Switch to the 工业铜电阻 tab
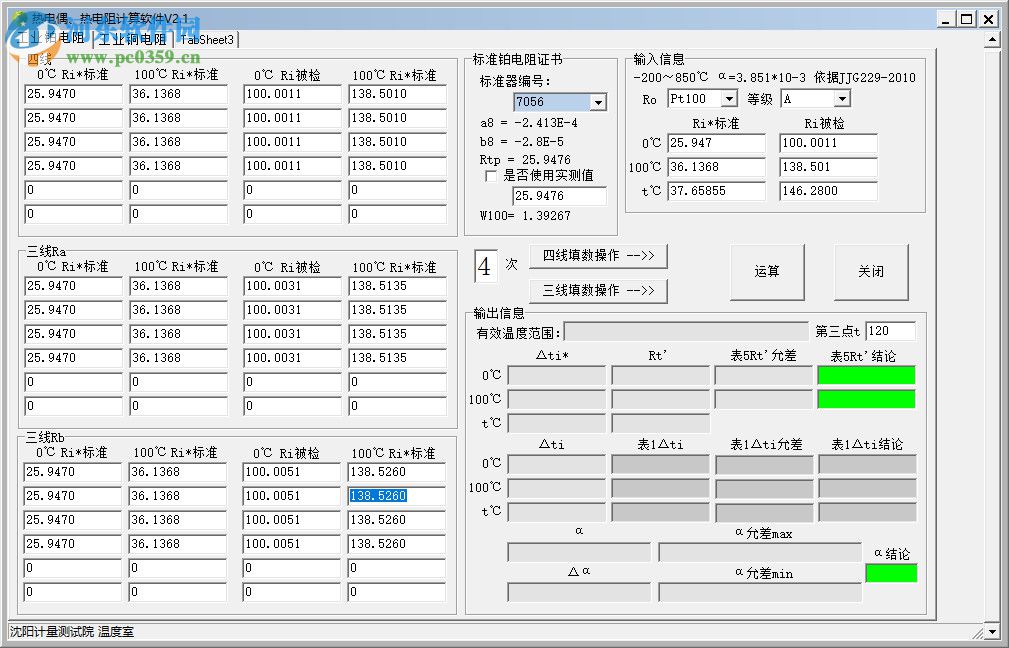The image size is (1009, 648). pyautogui.click(x=132, y=39)
